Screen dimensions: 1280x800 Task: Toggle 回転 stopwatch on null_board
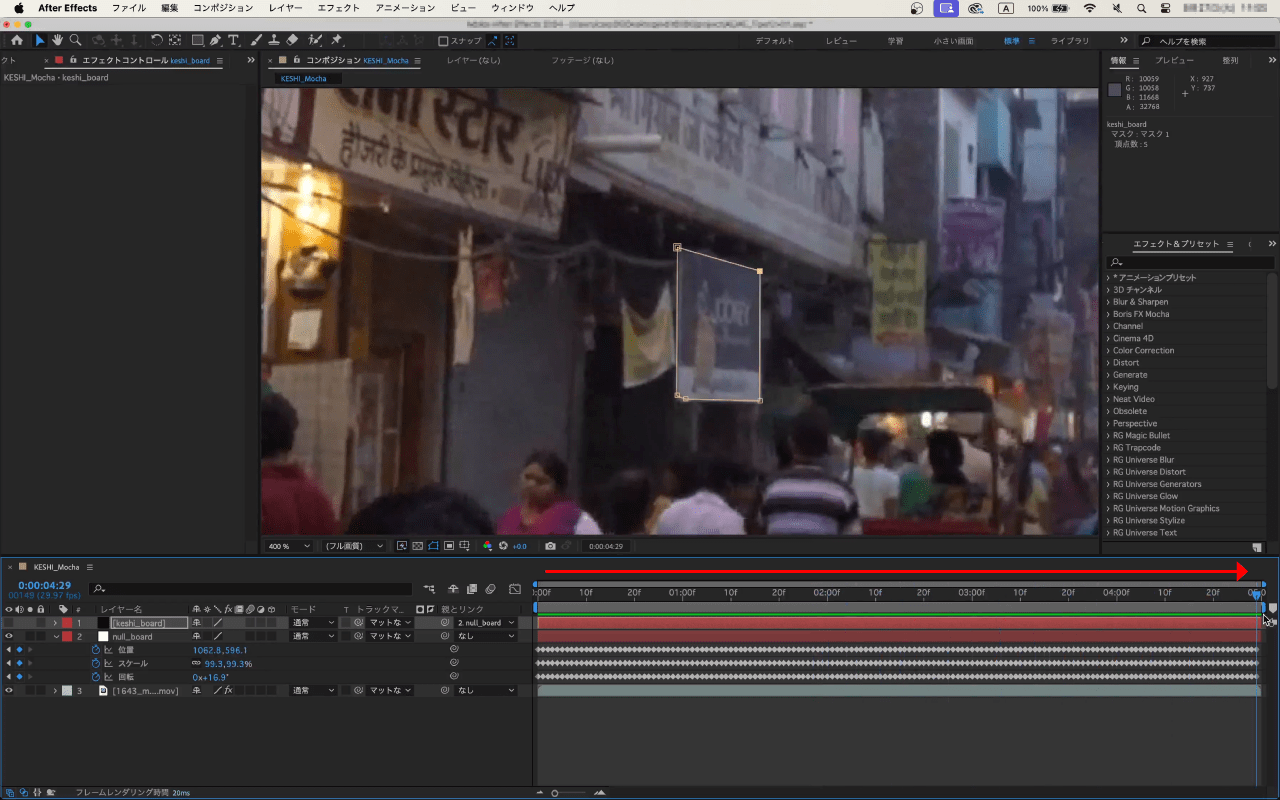[x=96, y=677]
